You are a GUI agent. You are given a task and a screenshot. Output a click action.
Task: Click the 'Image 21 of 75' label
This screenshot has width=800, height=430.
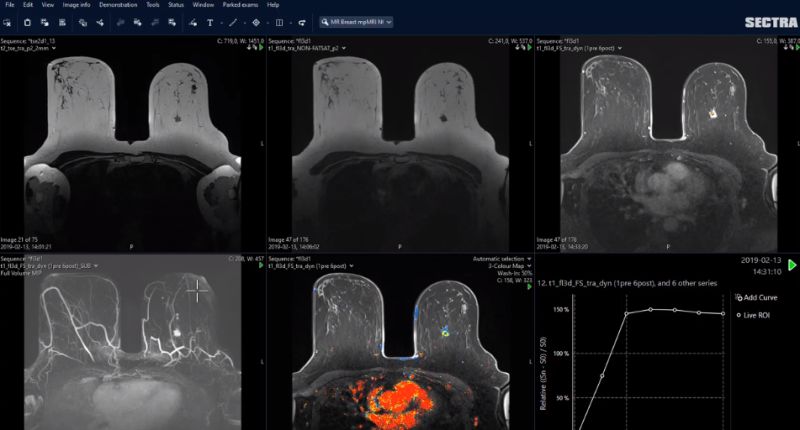[x=19, y=240]
